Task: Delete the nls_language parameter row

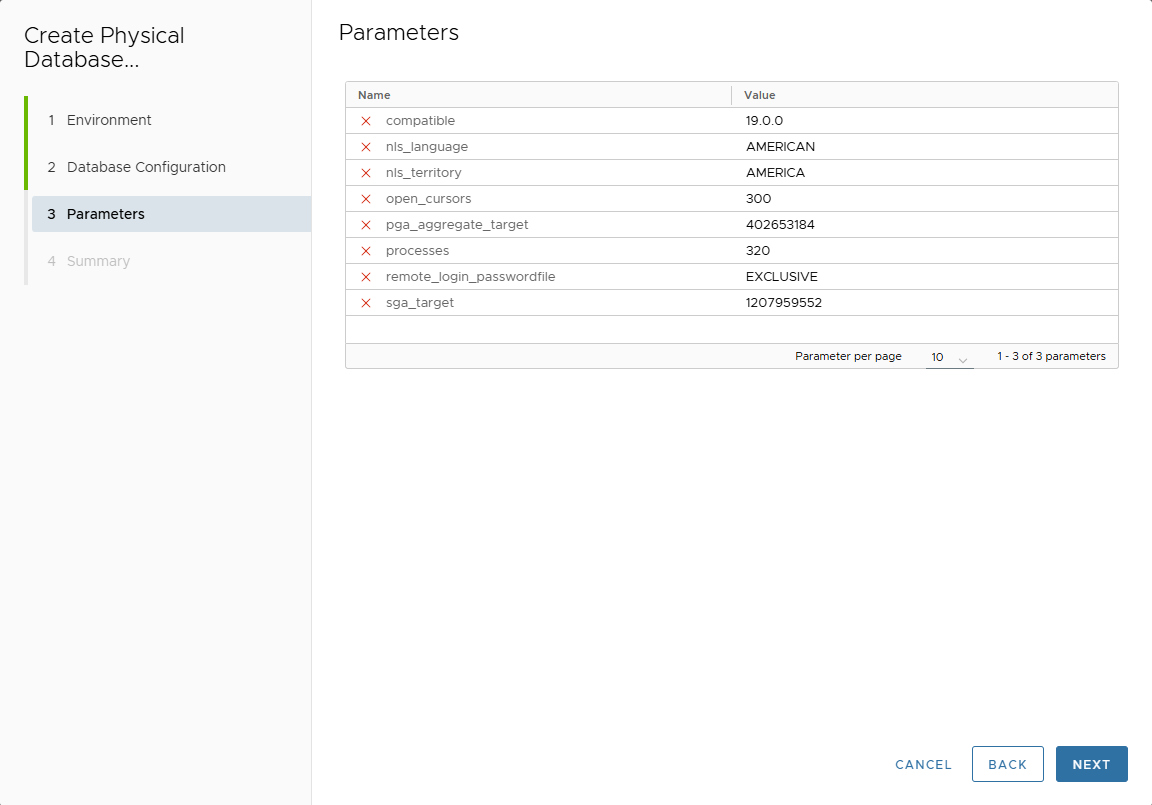Action: tap(366, 146)
